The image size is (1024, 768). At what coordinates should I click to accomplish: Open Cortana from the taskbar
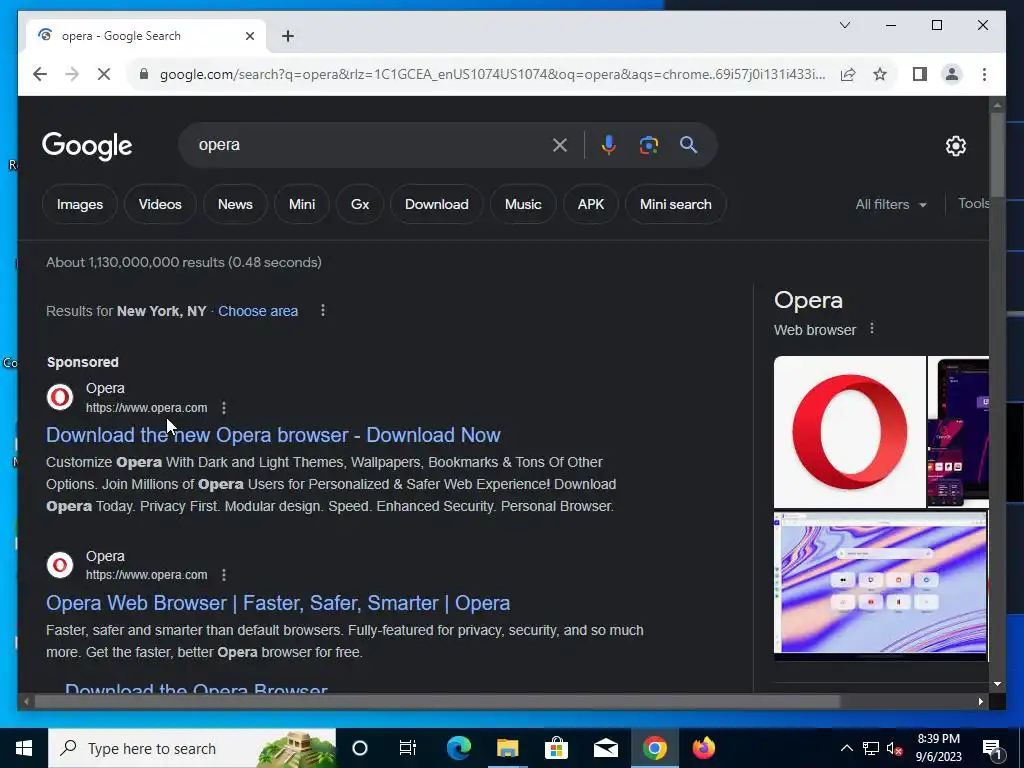tap(360, 748)
